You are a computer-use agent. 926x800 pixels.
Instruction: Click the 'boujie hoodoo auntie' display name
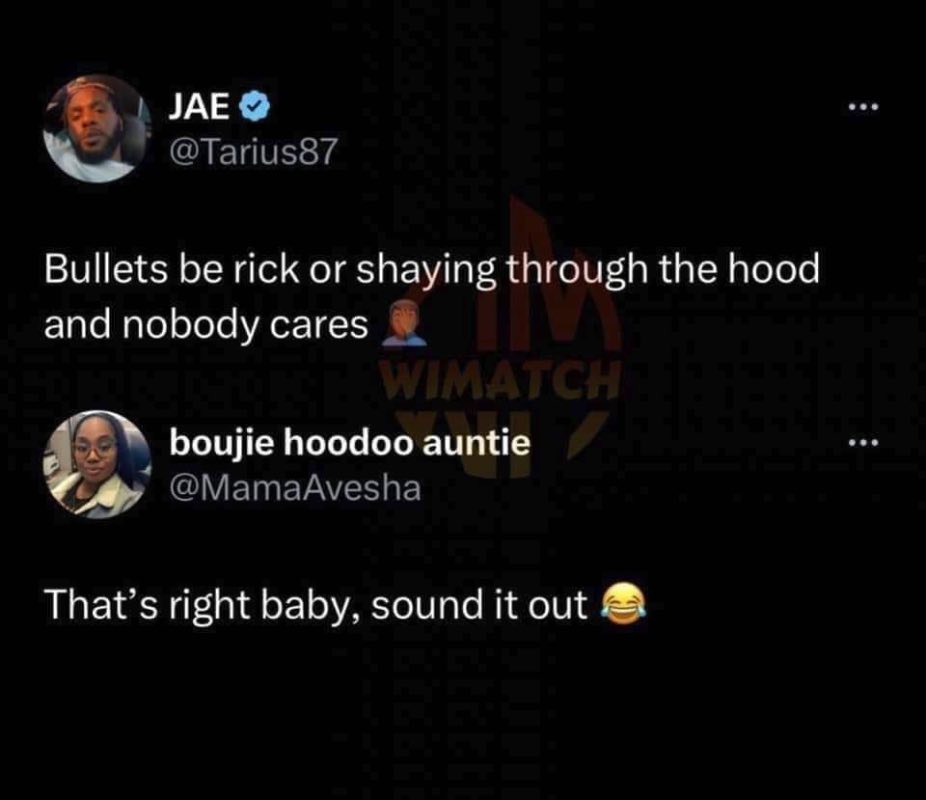click(x=350, y=443)
